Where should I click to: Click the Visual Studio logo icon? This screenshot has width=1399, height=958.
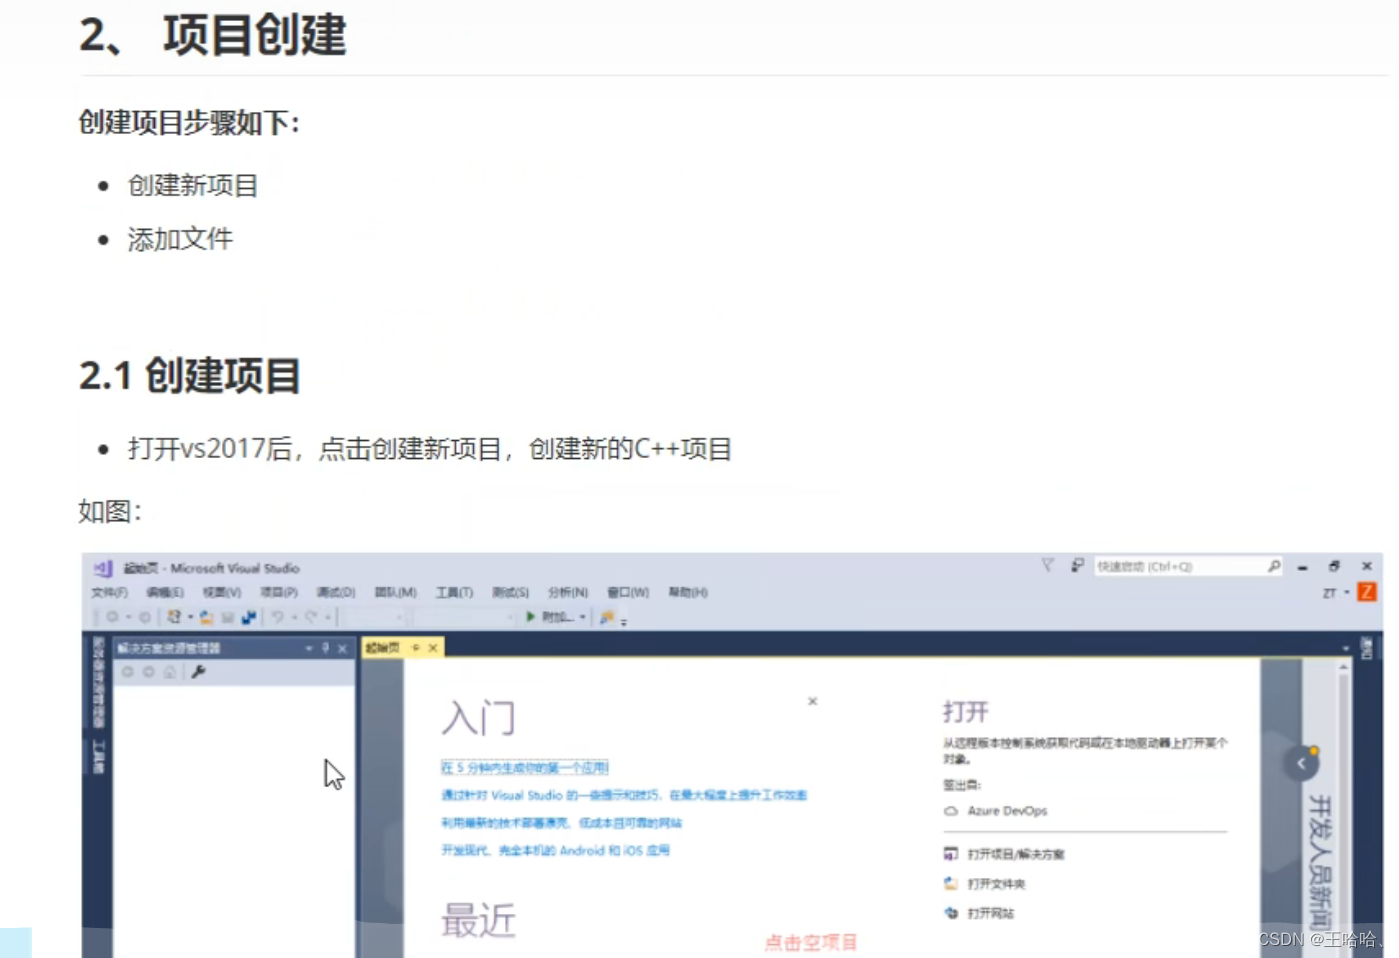tap(103, 568)
